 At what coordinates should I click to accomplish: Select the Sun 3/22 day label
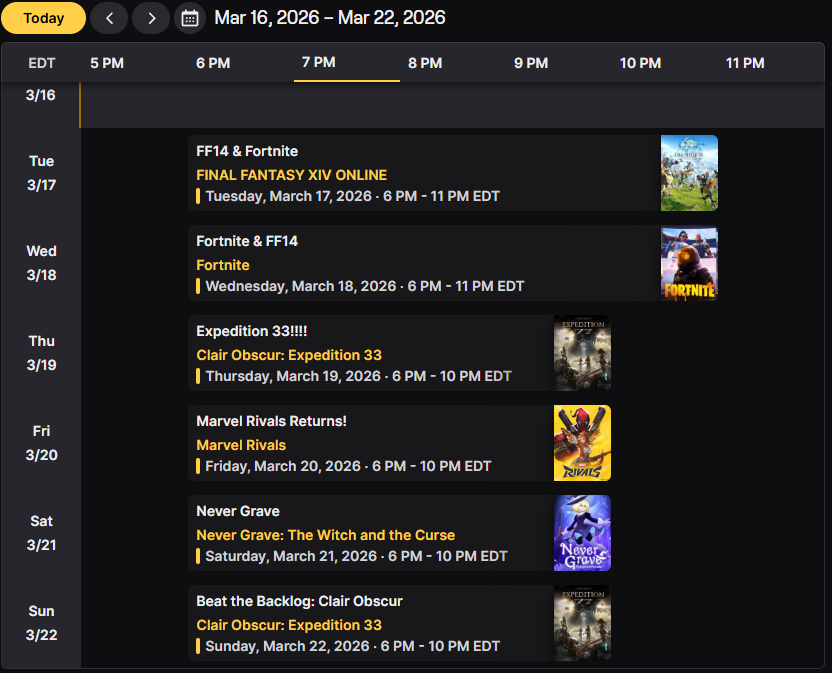41,623
